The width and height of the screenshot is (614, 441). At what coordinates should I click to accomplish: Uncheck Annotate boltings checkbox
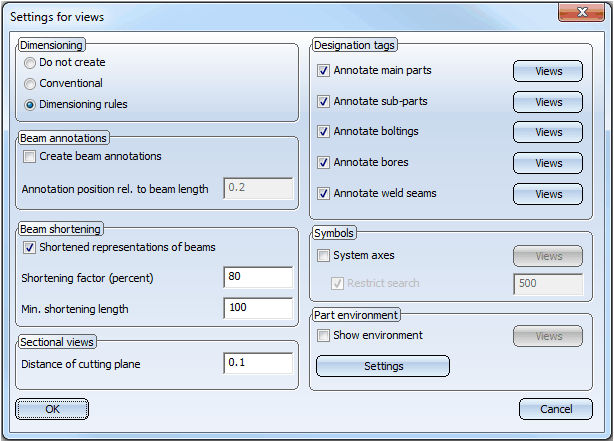[323, 132]
